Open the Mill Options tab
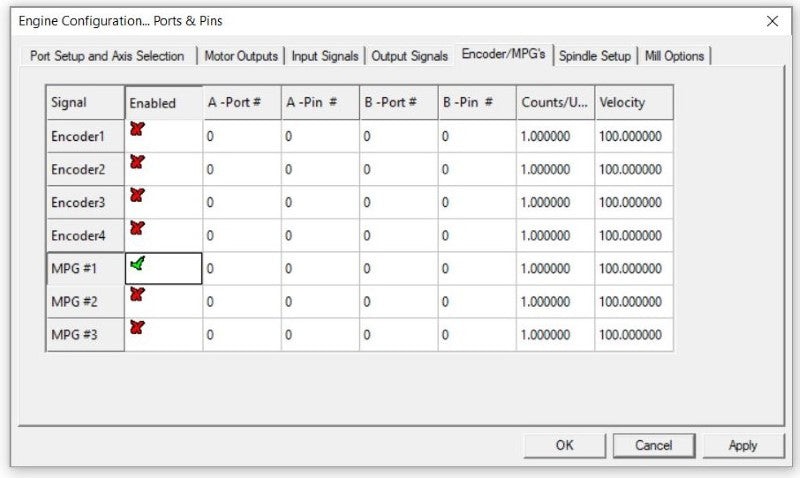Viewport: 800px width, 478px height. pos(674,56)
